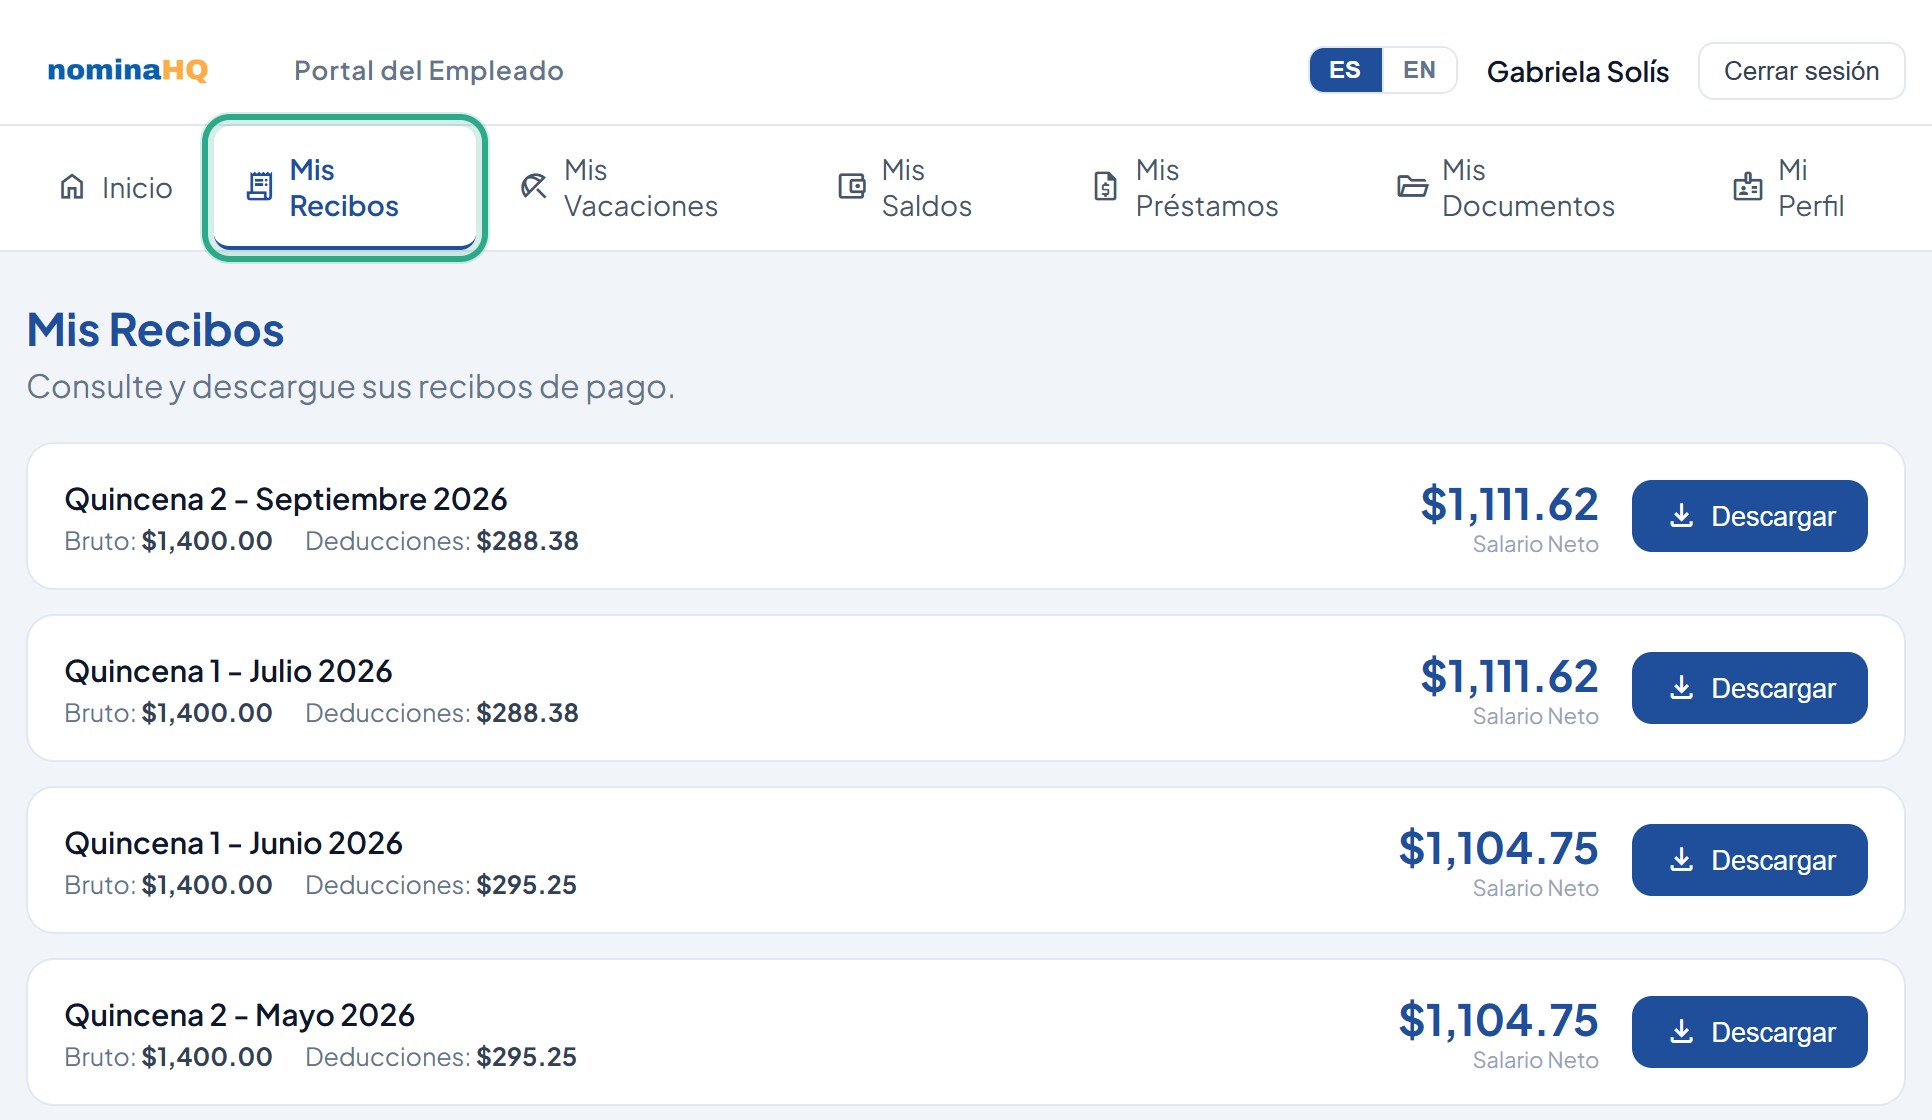Click download arrow icon for Mayo 2026 receipt
Screen dimensions: 1932x1120
point(1682,1032)
